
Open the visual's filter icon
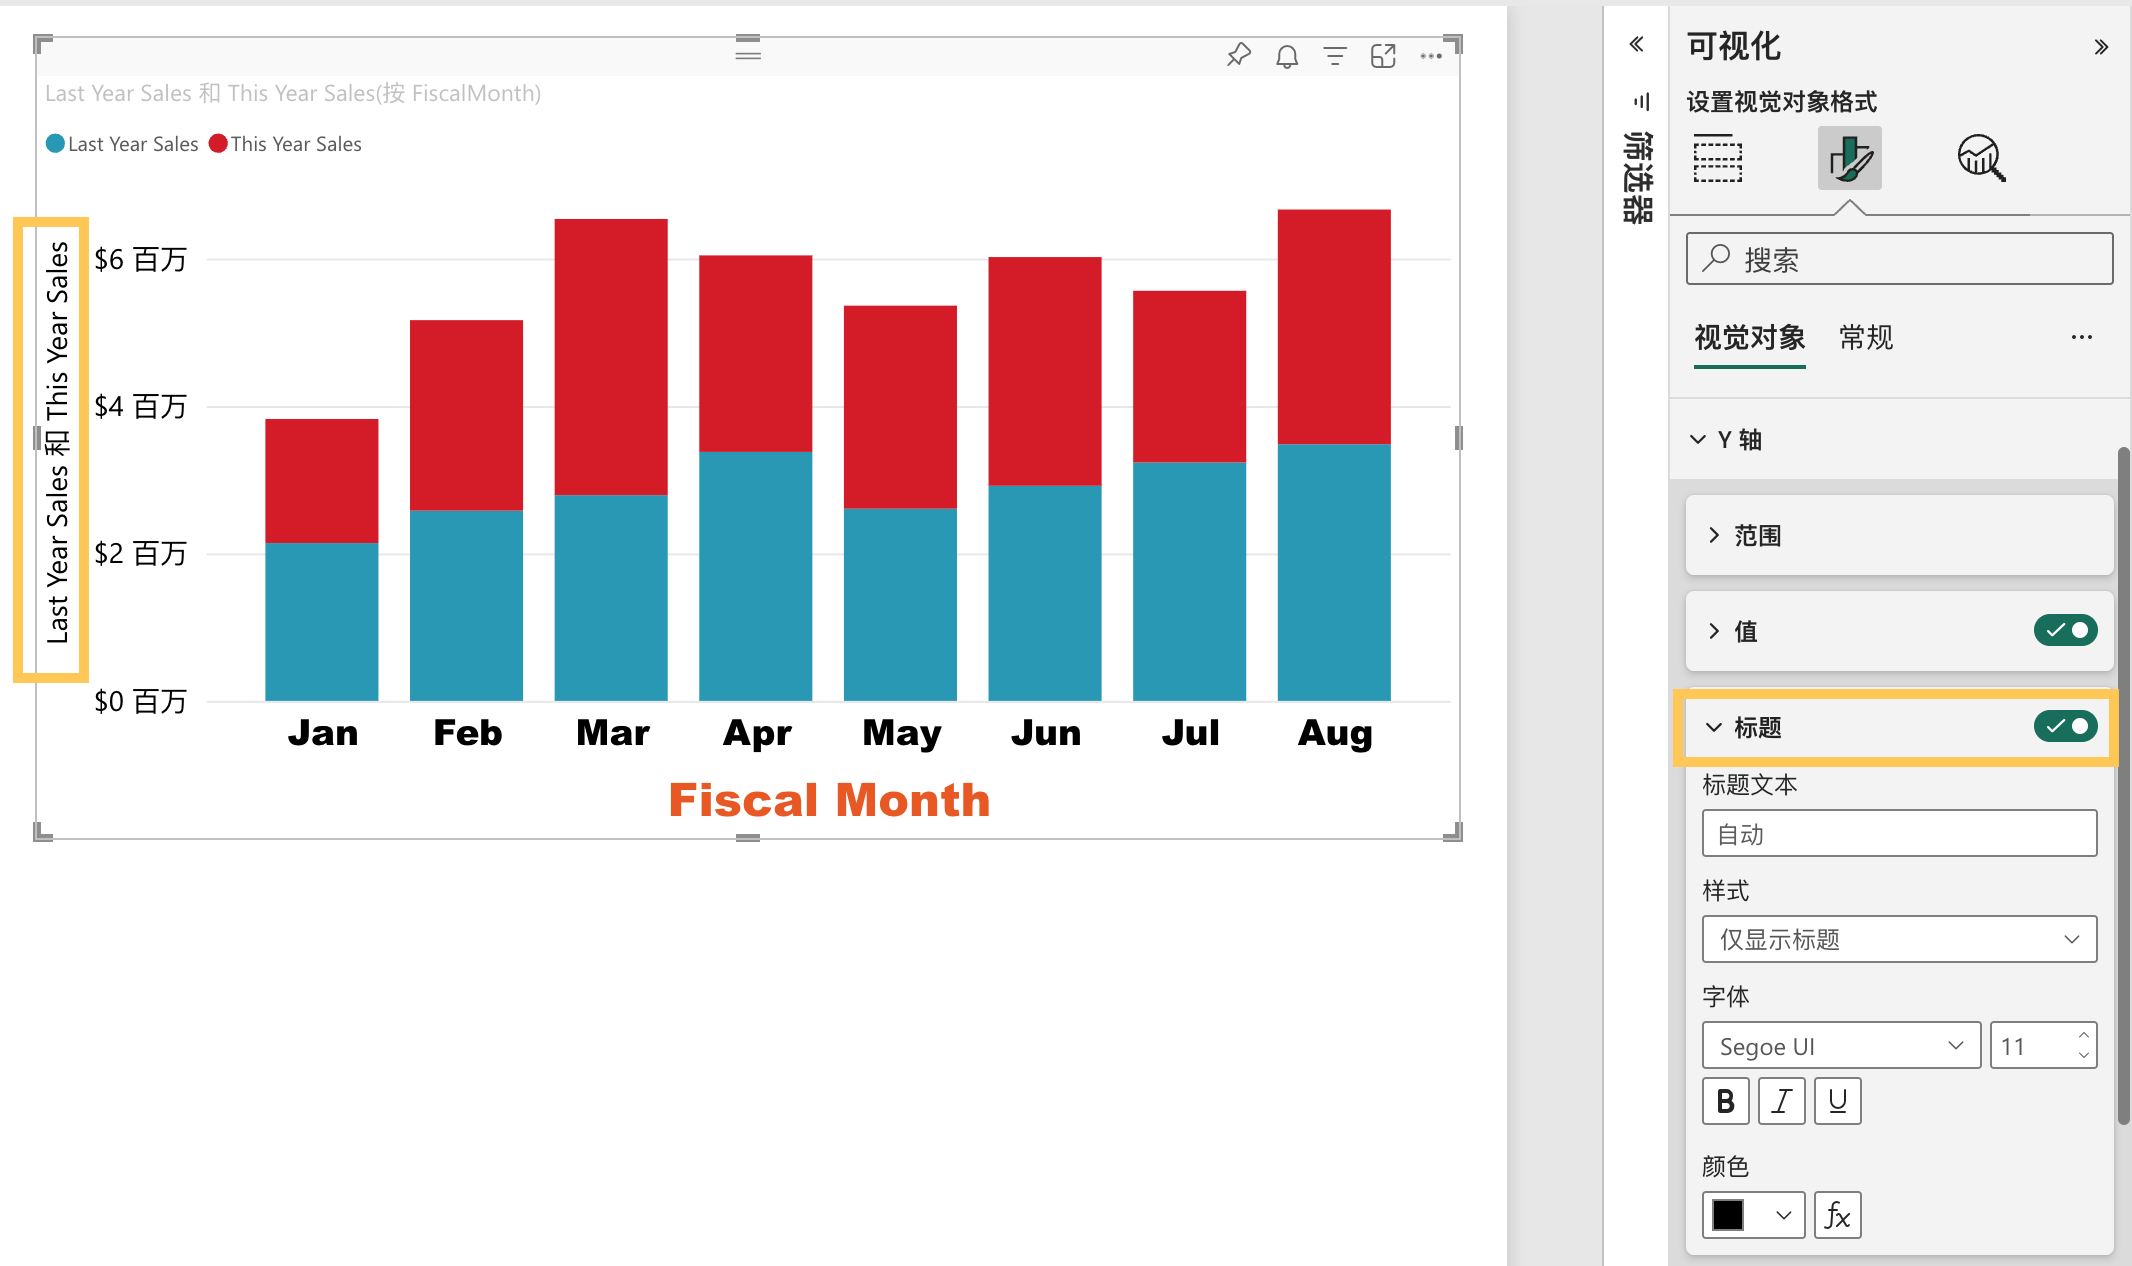click(1335, 56)
